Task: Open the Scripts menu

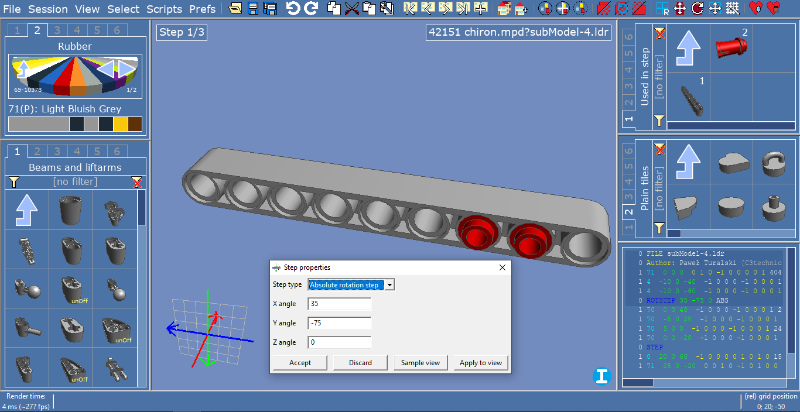Action: pos(164,8)
